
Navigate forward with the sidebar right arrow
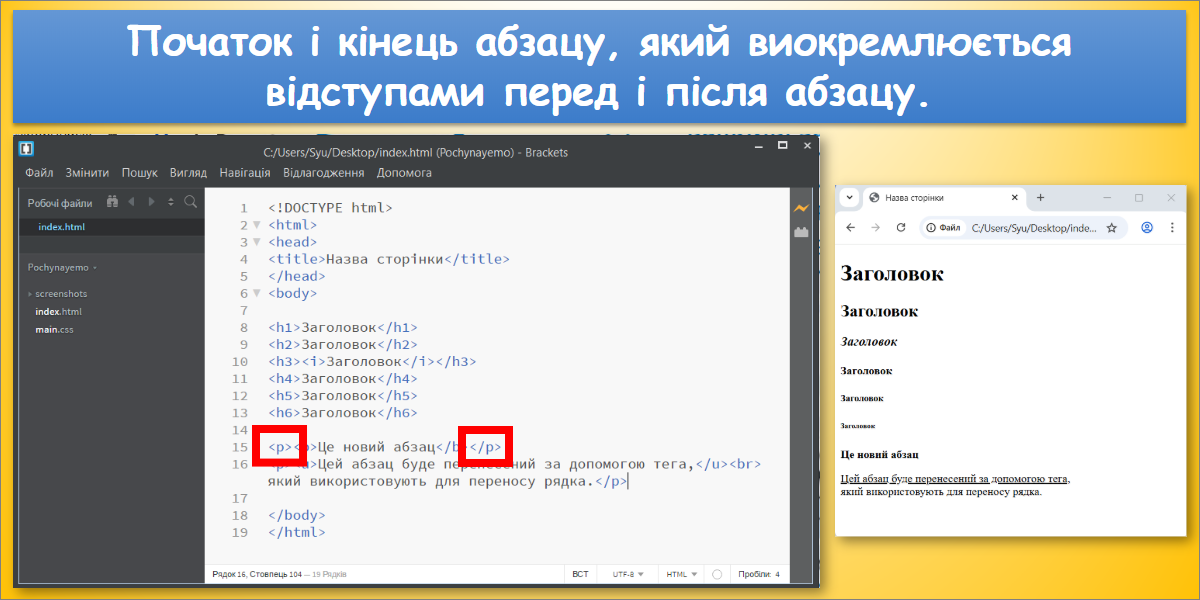tap(151, 202)
